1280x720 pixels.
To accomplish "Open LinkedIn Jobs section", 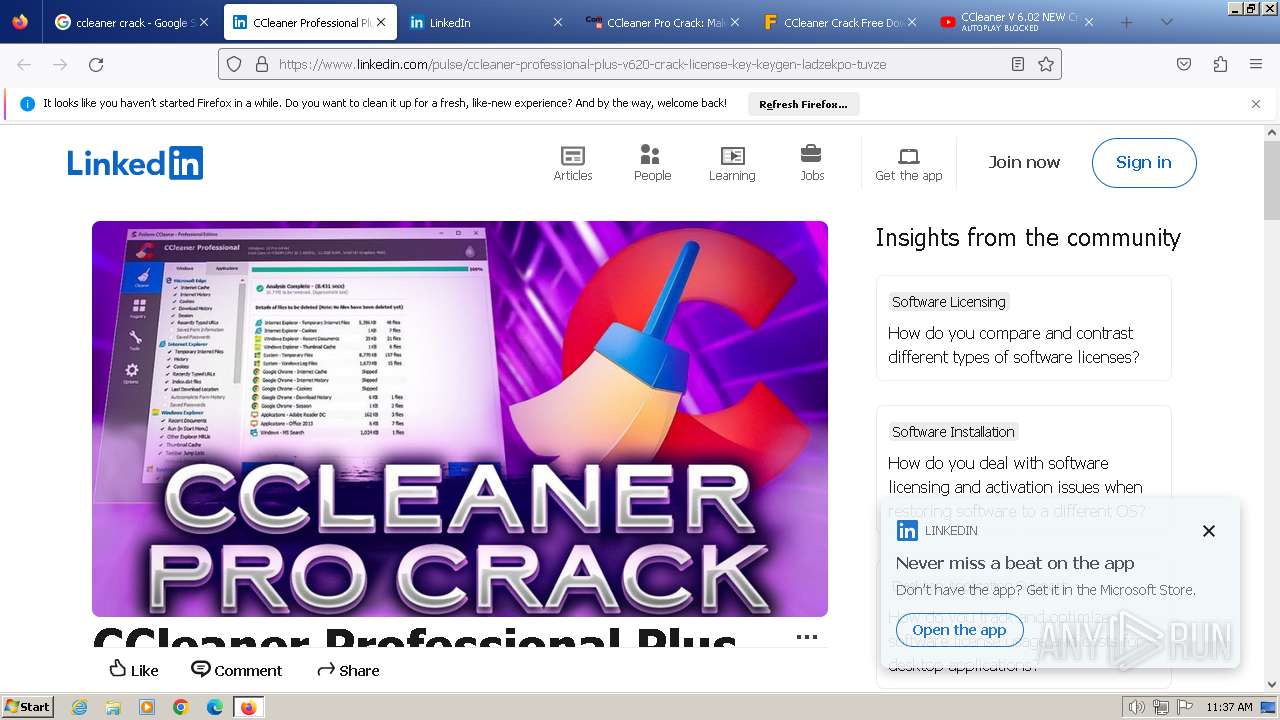I will click(x=811, y=163).
